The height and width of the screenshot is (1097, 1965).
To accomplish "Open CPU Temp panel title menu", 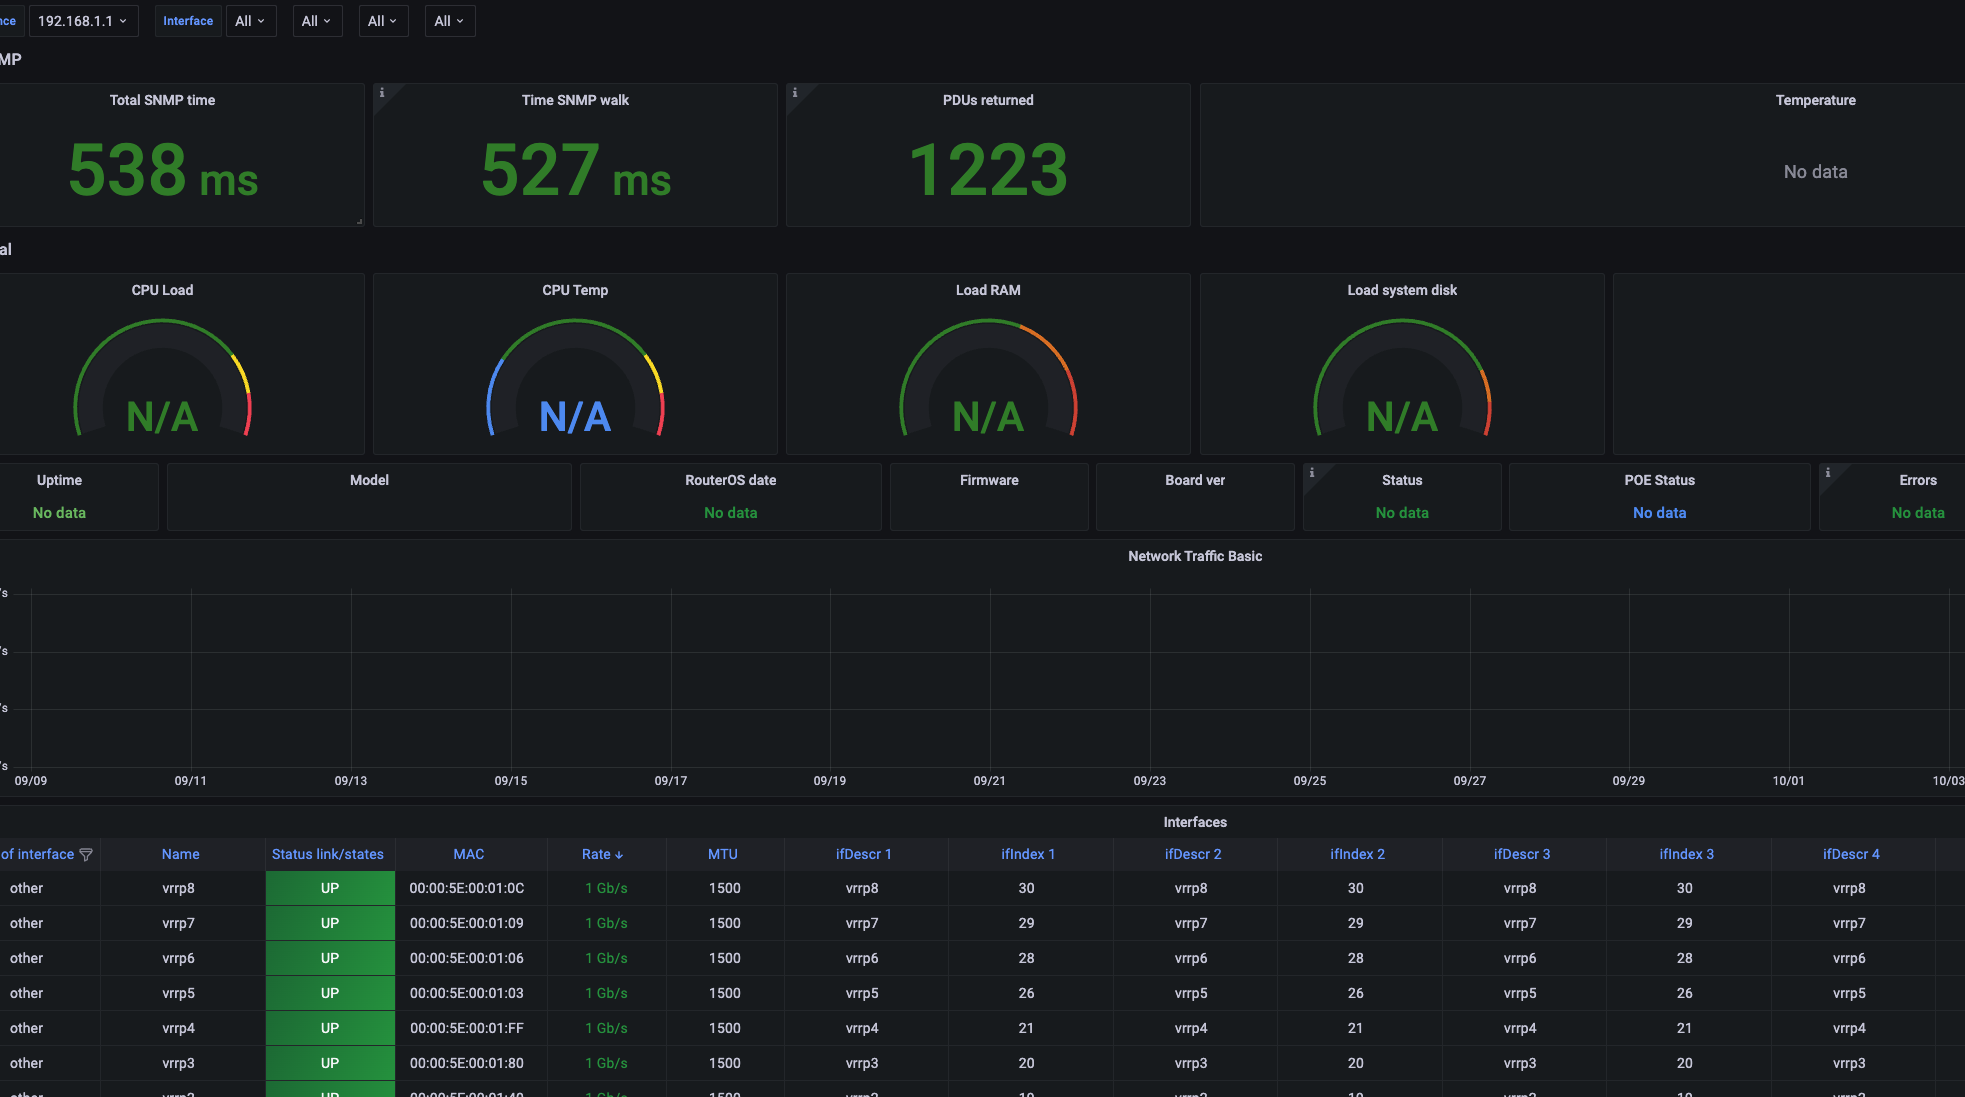I will [x=575, y=290].
